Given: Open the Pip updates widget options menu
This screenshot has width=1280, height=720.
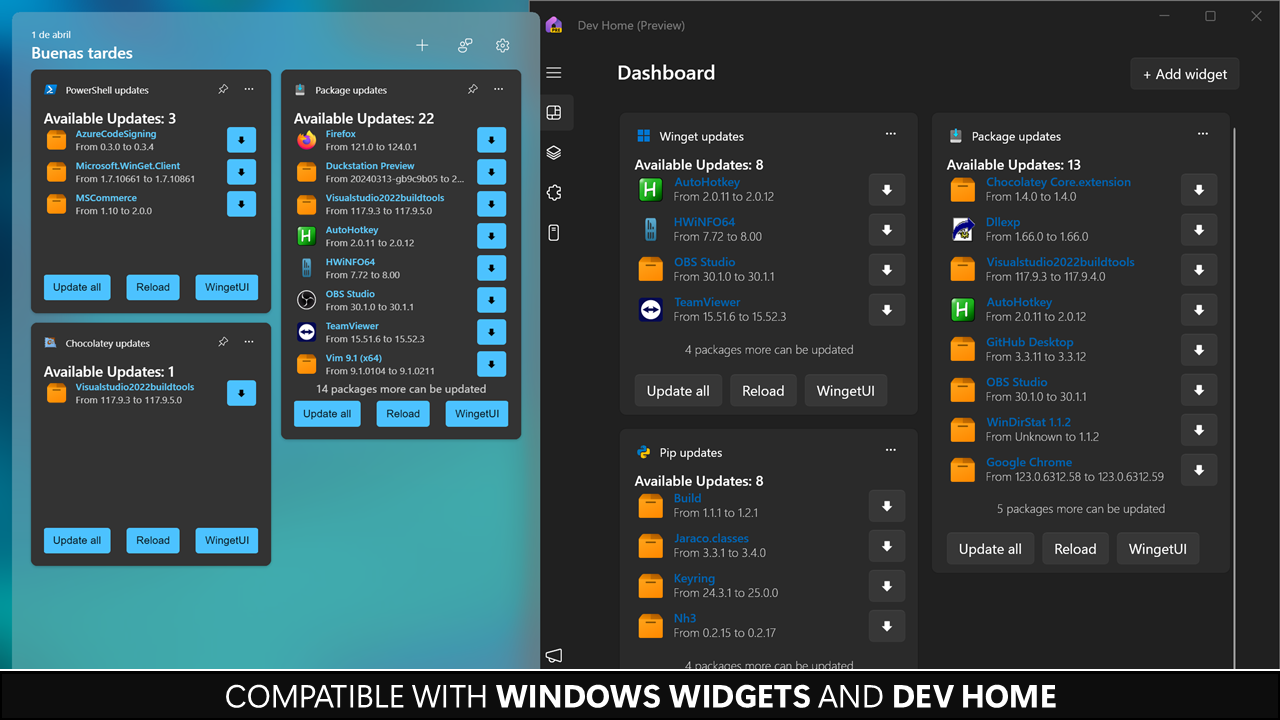Looking at the screenshot, I should [890, 450].
